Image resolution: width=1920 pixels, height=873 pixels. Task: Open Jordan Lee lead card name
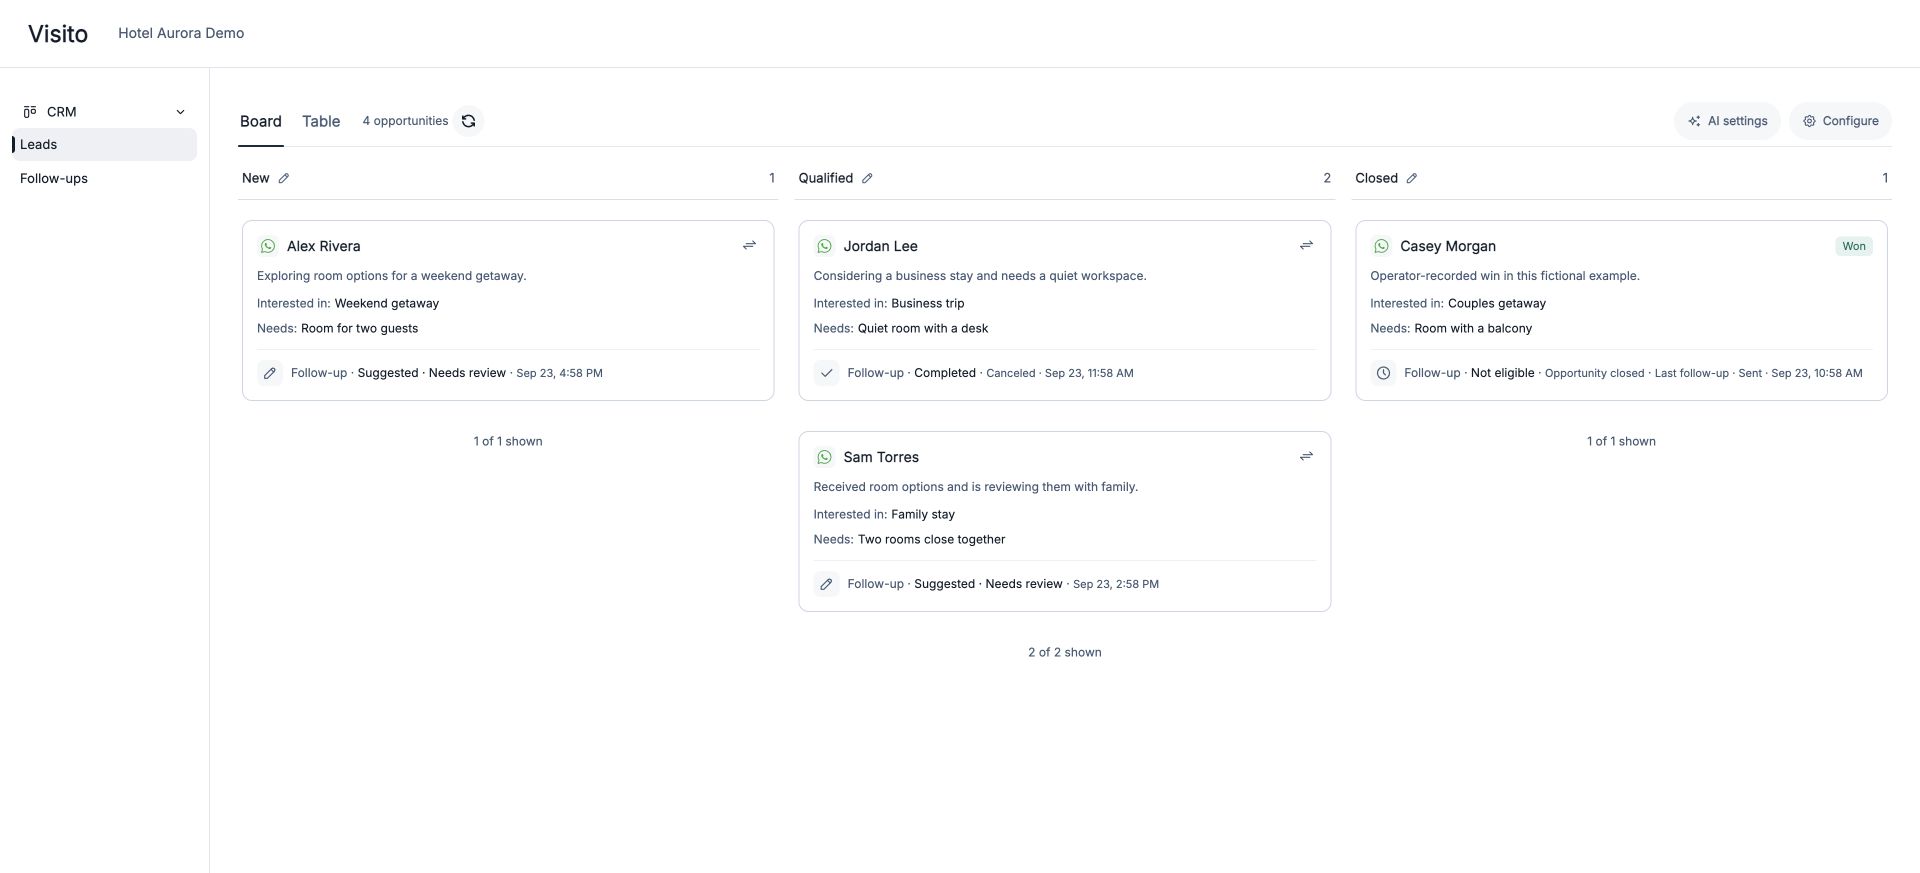click(x=880, y=246)
